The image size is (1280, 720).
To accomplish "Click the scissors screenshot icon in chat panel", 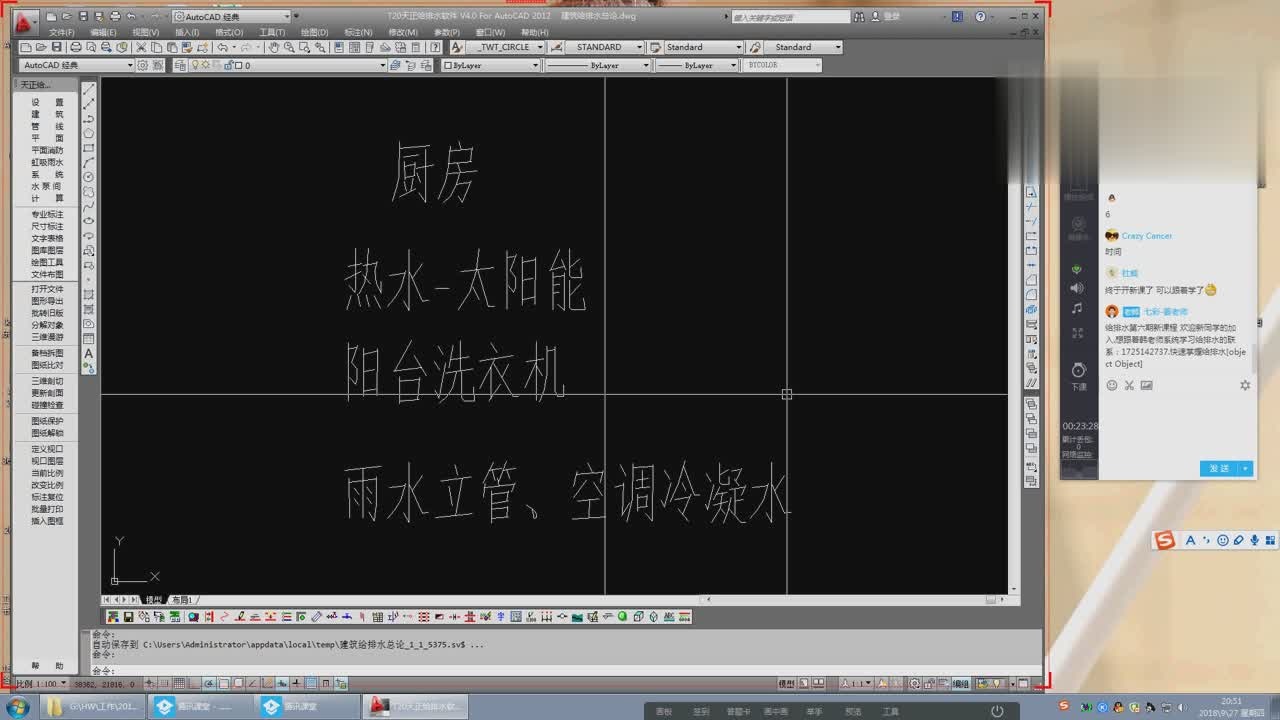I will 1129,385.
